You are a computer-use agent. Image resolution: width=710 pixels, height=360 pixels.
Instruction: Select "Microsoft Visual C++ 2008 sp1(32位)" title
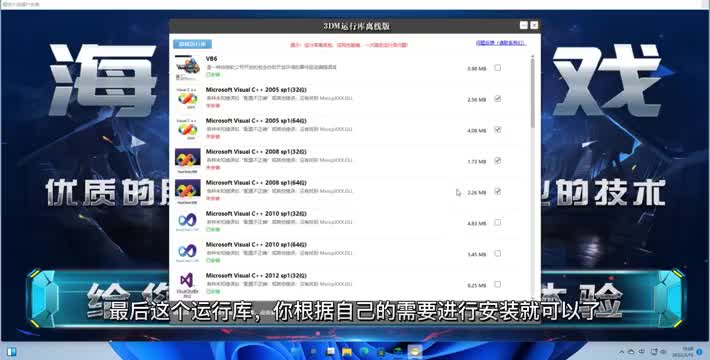pyautogui.click(x=256, y=152)
